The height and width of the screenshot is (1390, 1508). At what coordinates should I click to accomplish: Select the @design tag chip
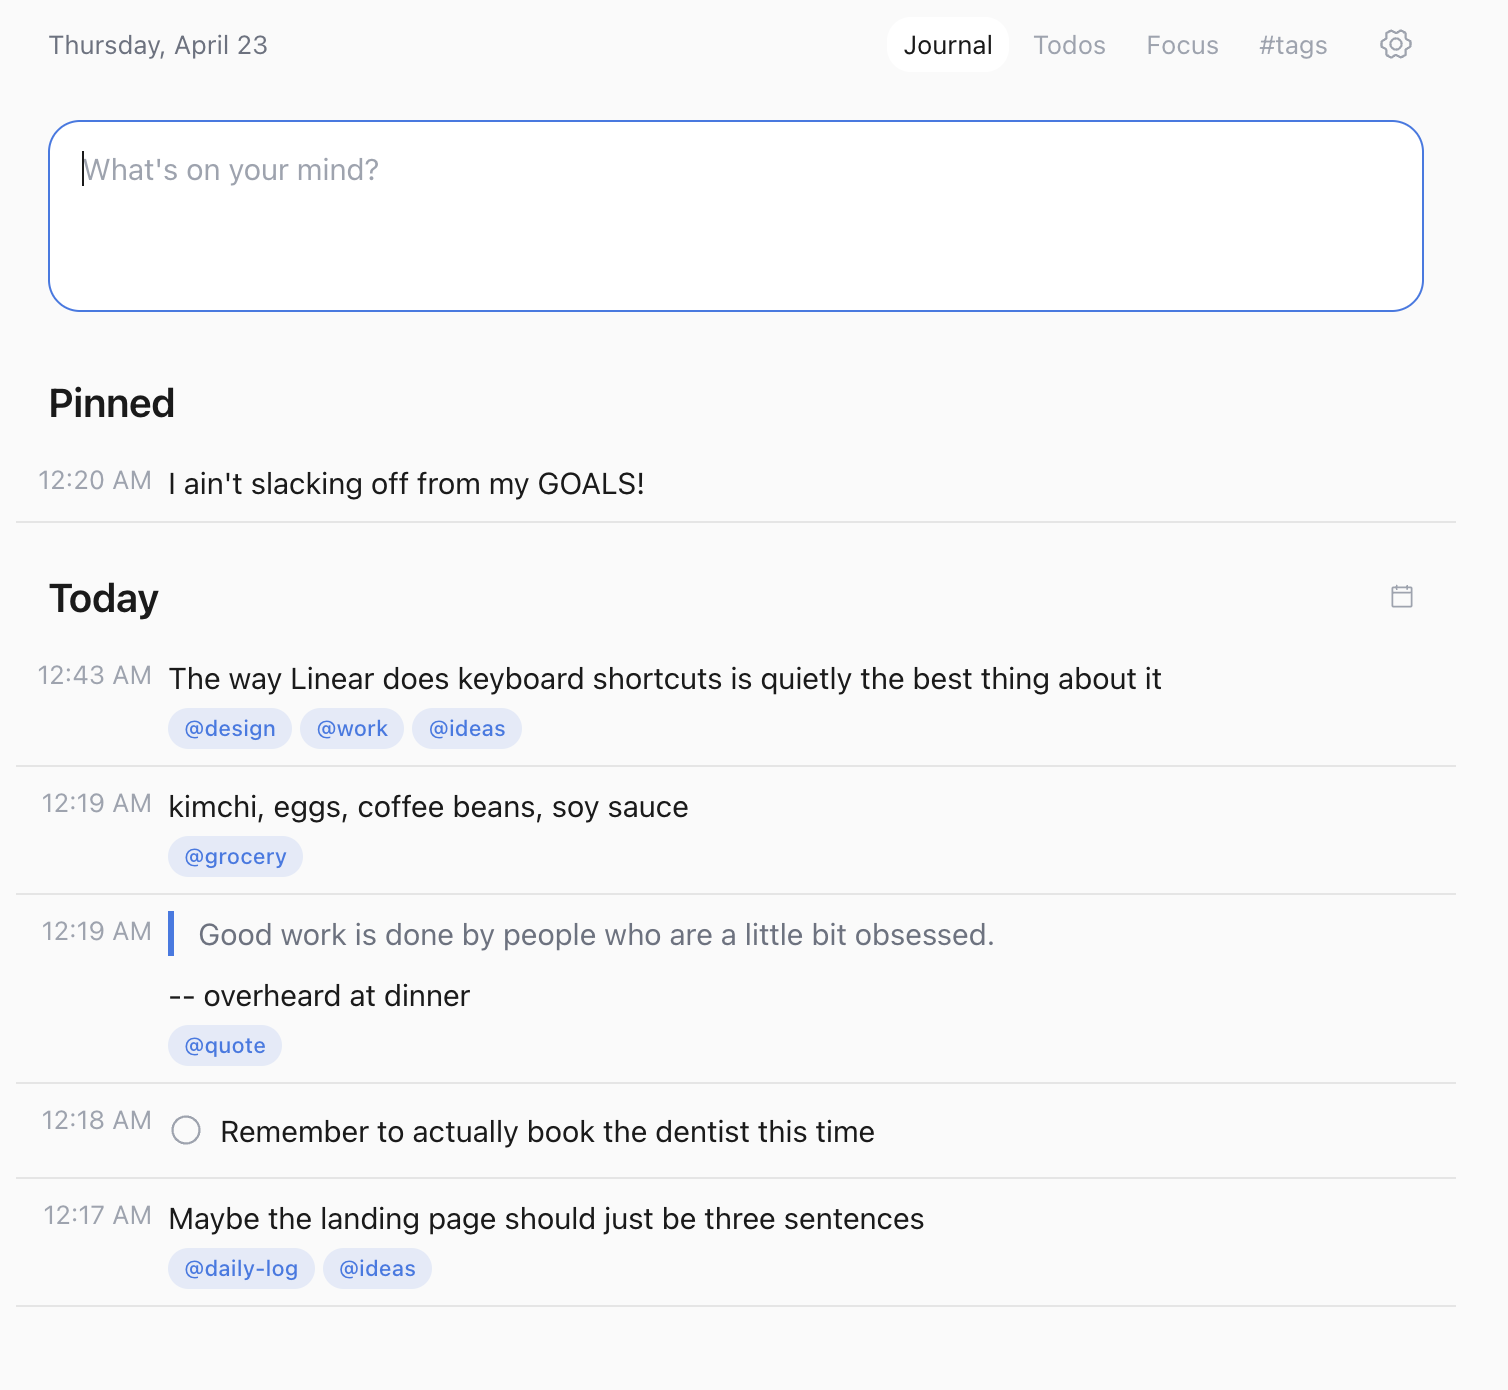coord(230,729)
